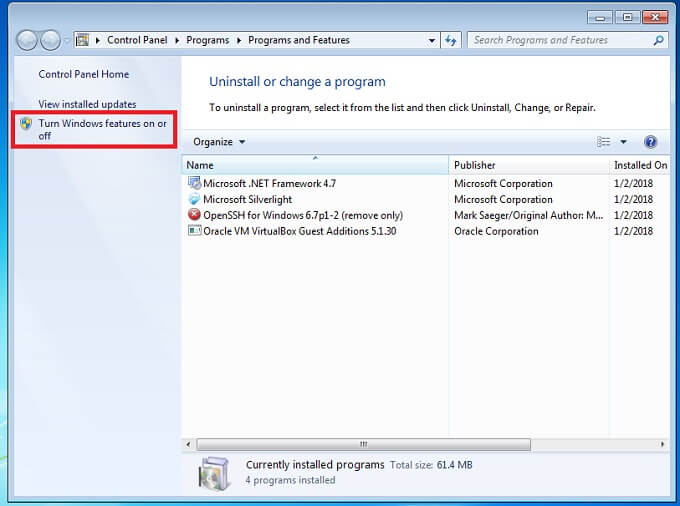Click the Back navigation round button
The height and width of the screenshot is (506, 680).
coord(27,40)
